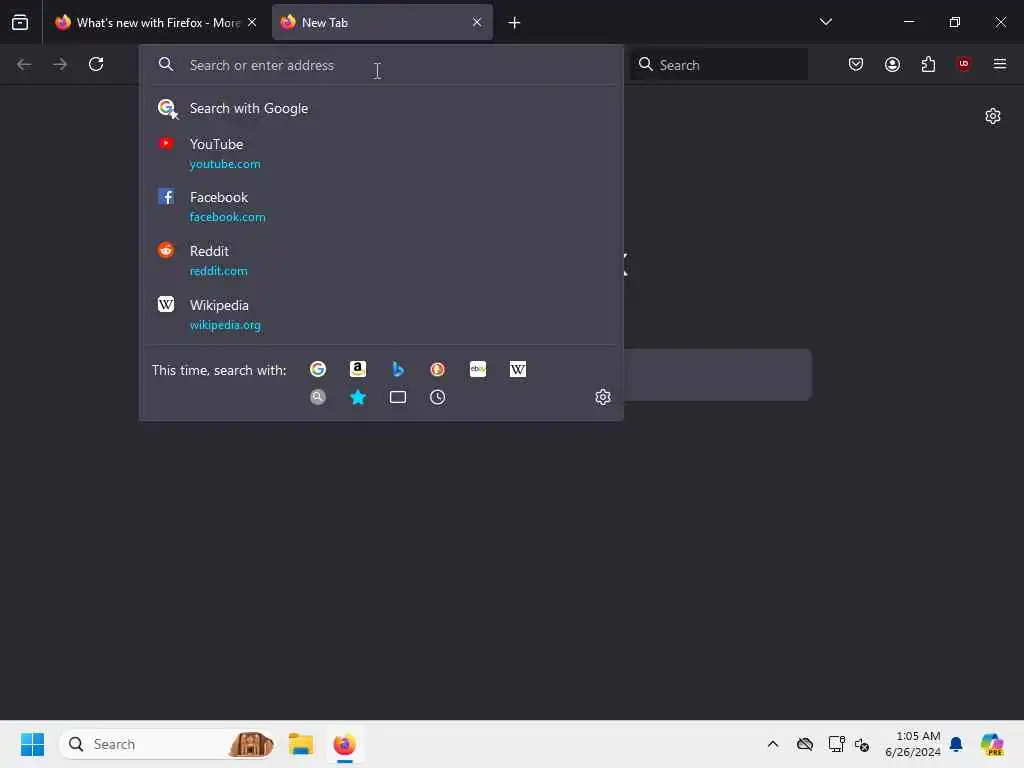1024x768 pixels.
Task: Personalize new tab gear icon
Action: point(993,116)
